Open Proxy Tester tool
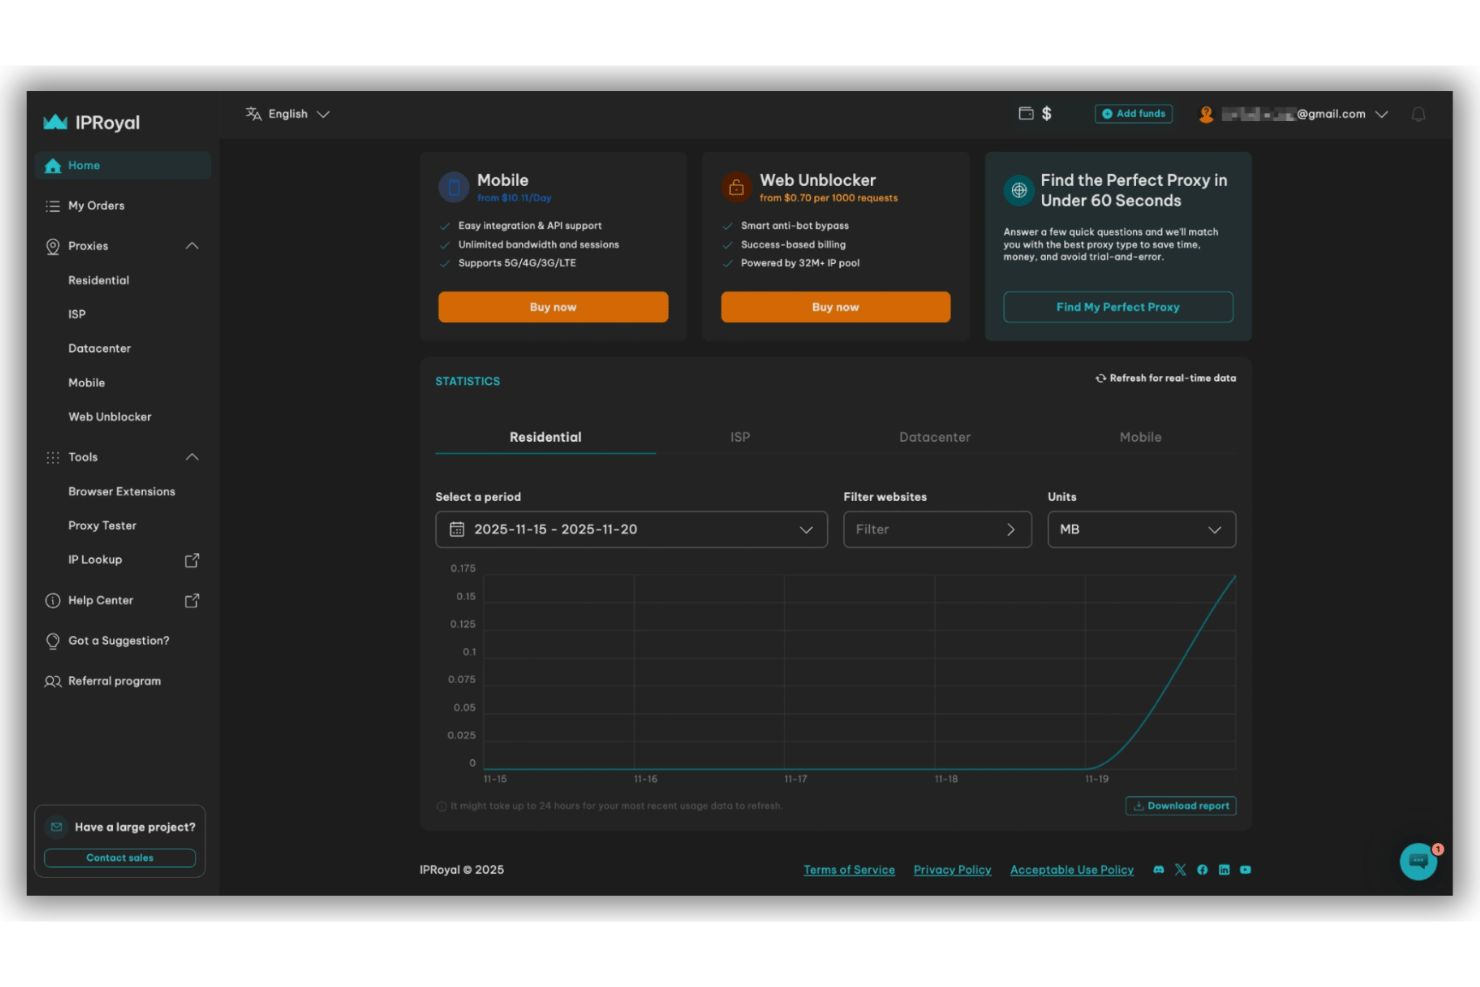This screenshot has height=987, width=1480. [x=102, y=526]
